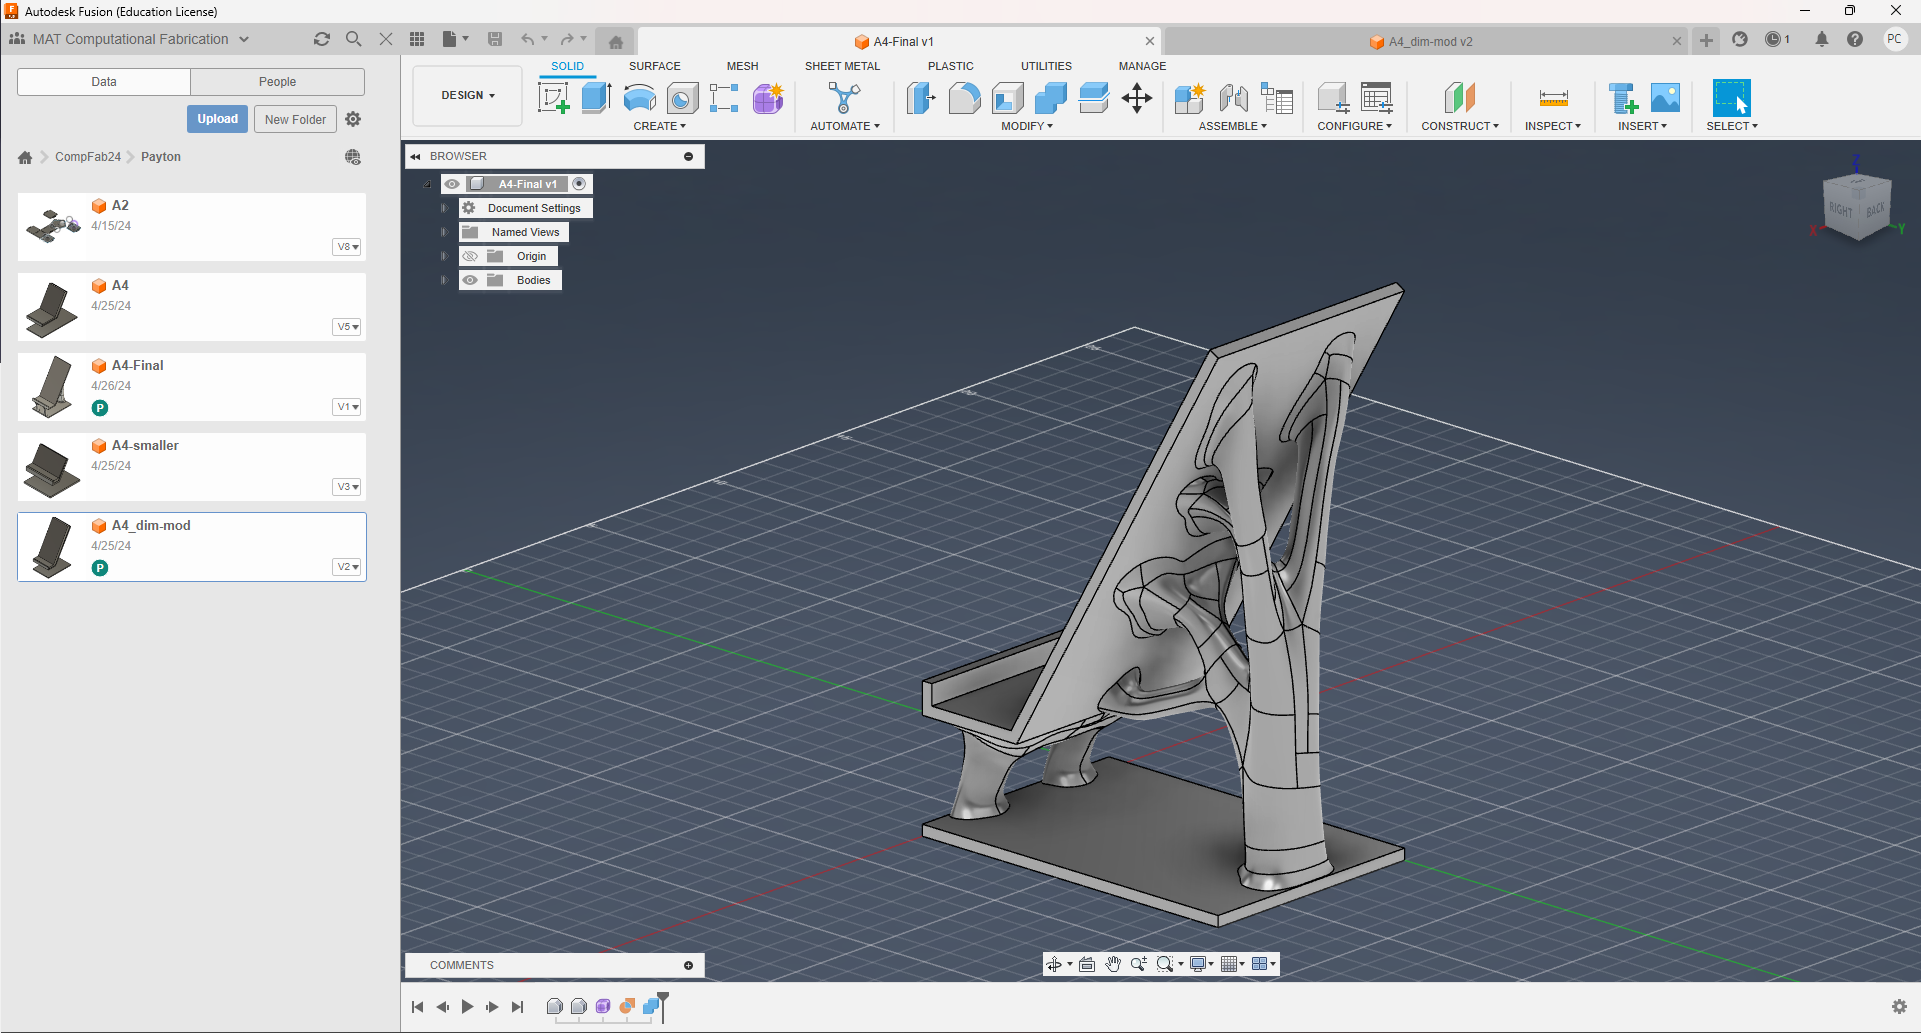1921x1033 pixels.
Task: Close the A4-Final v1 document tab
Action: (x=1150, y=42)
